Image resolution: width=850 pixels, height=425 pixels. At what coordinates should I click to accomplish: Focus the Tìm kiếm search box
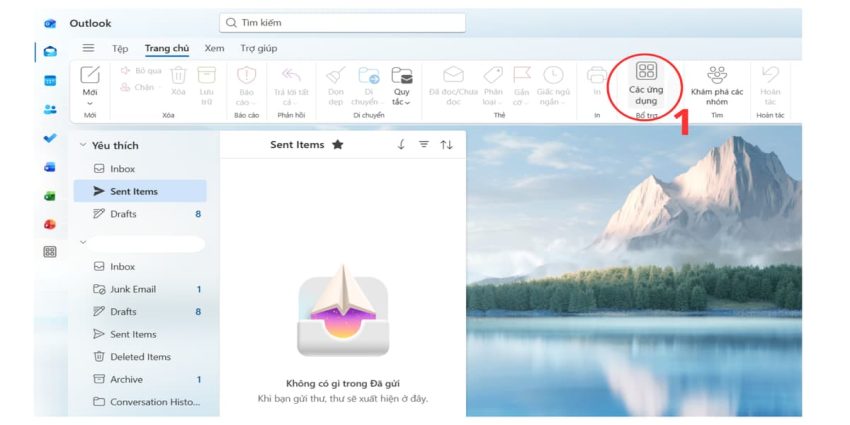[343, 23]
